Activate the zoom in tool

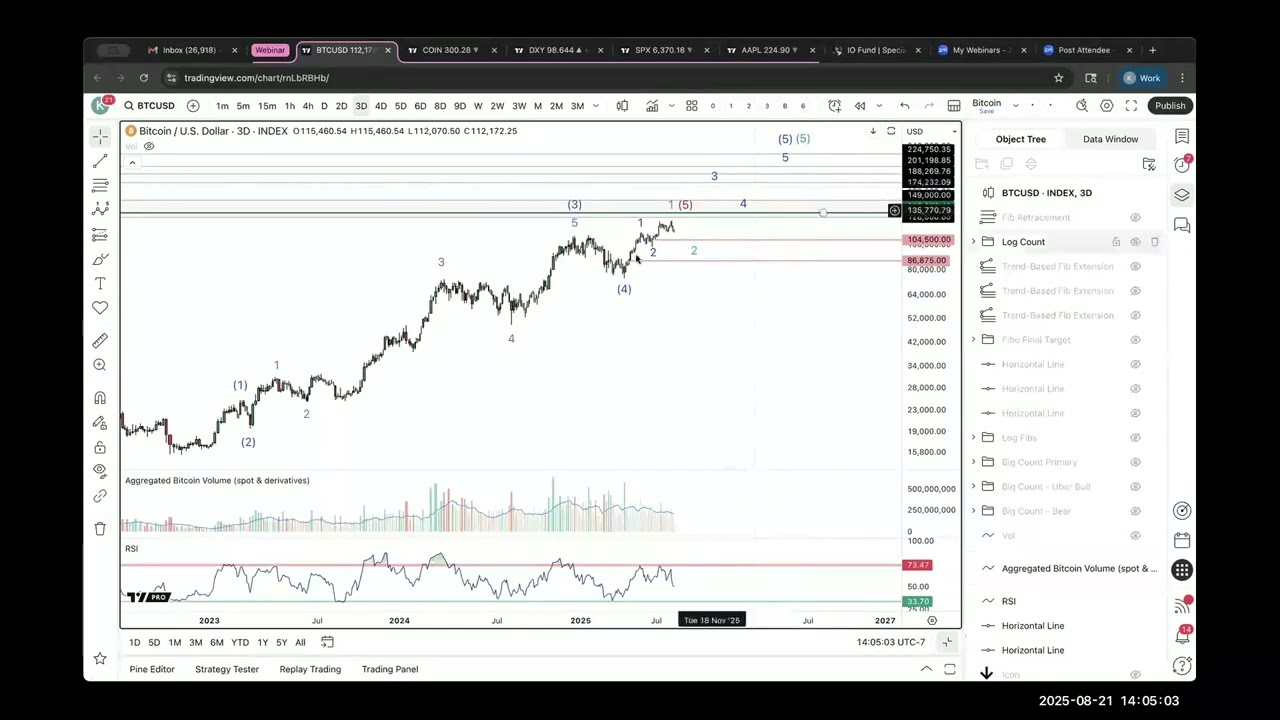100,365
